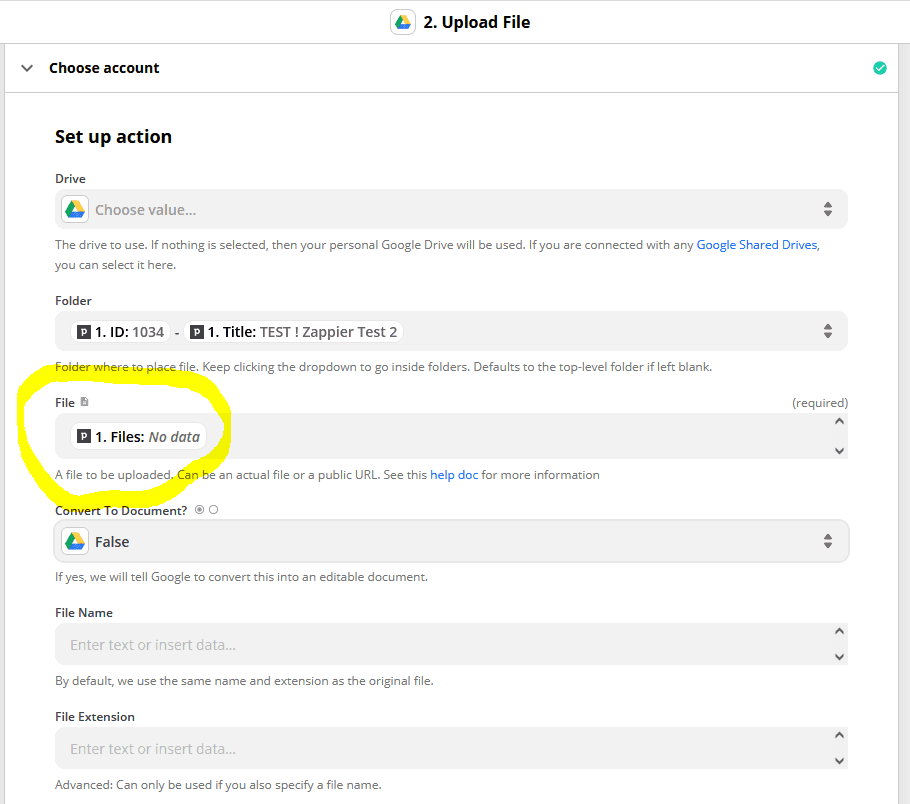Click inside the File Extension field
Viewport: 910px width, 804px height.
point(400,748)
